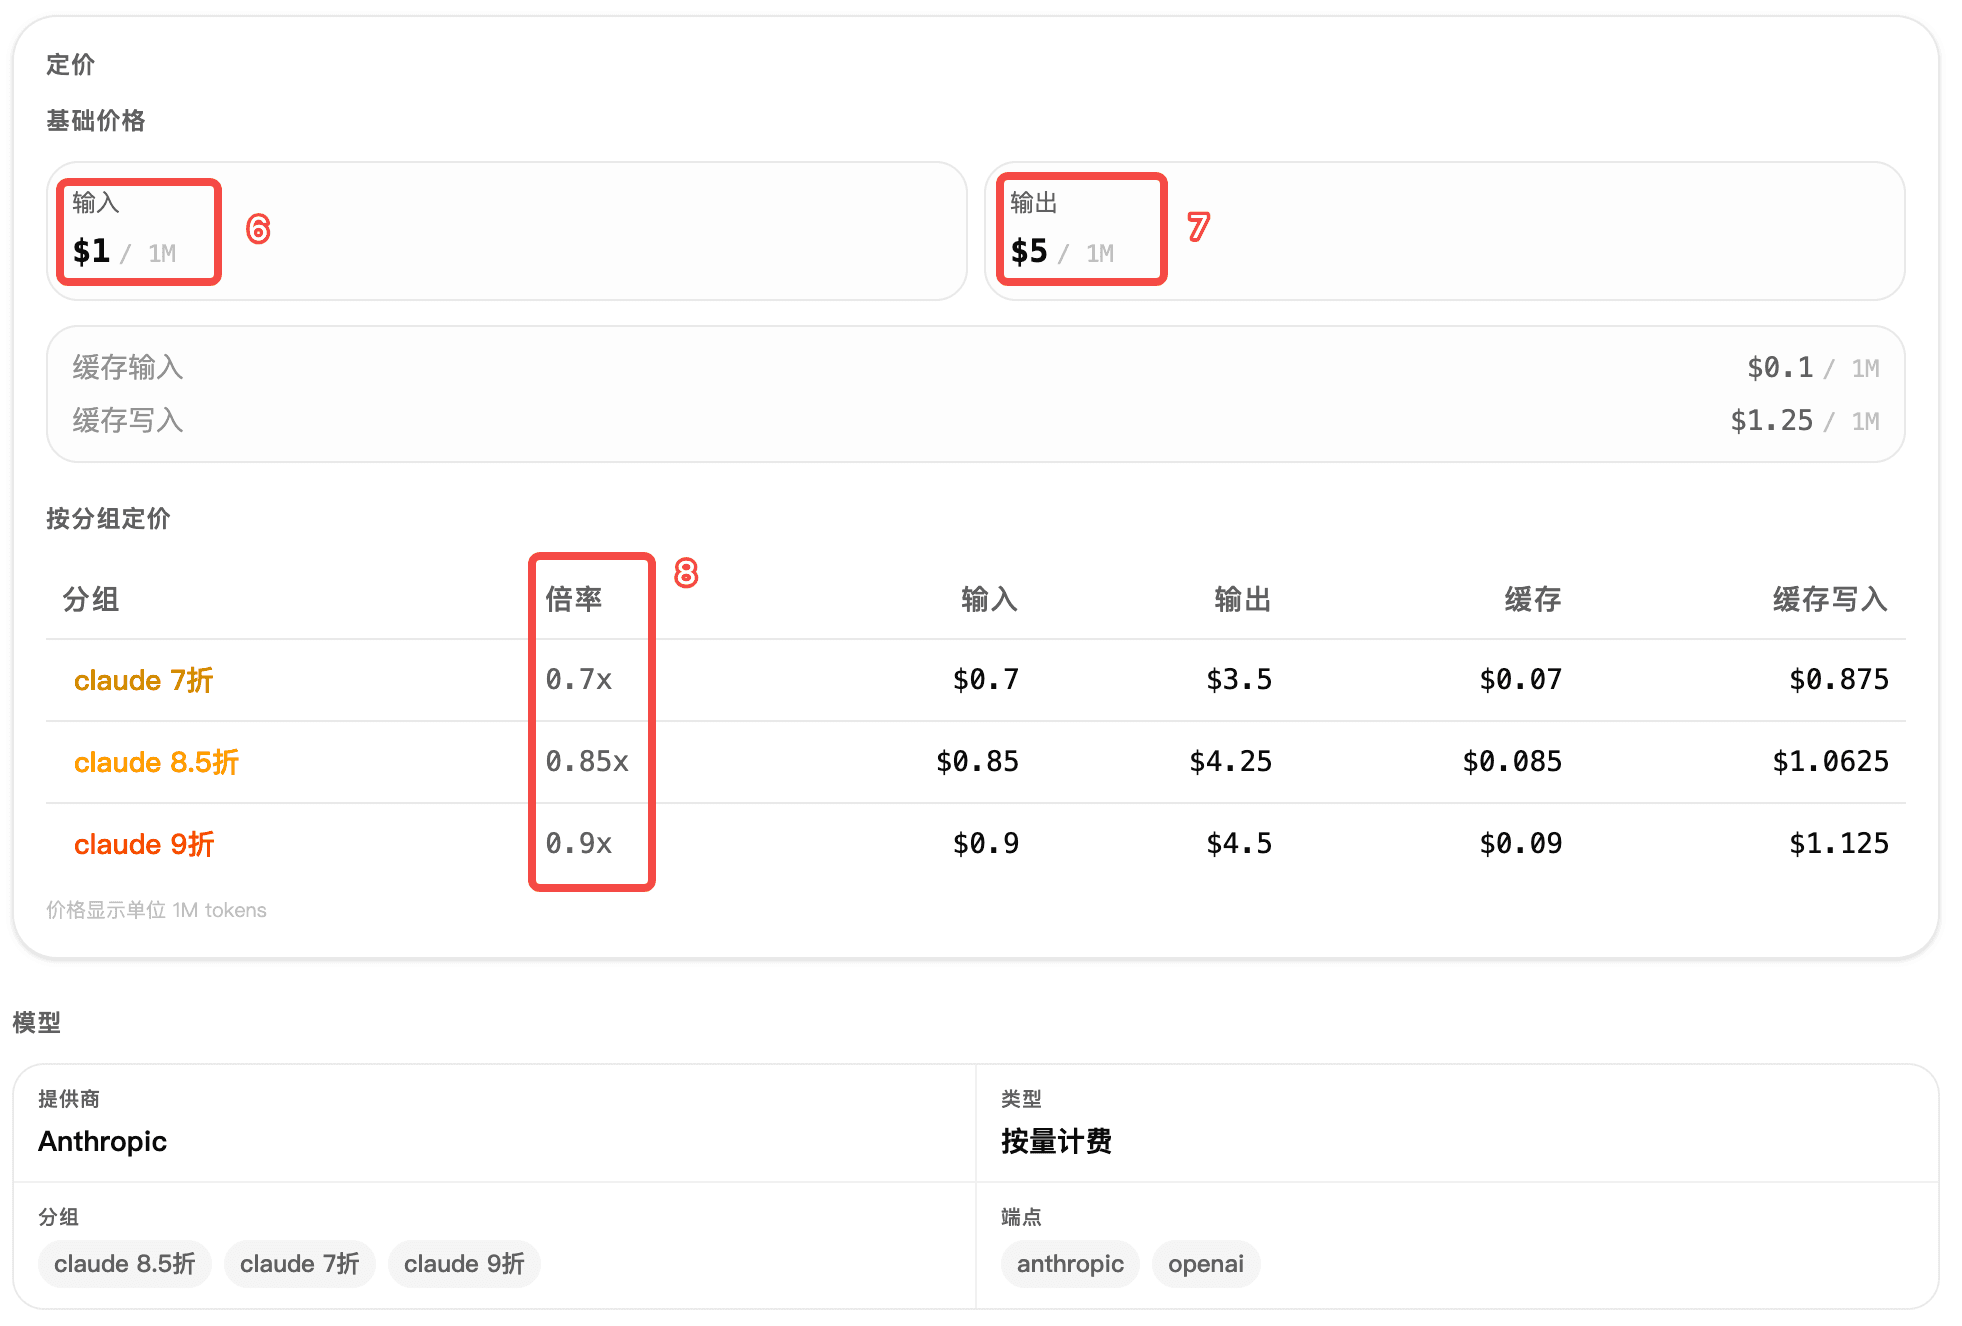
Task: Click the $0.09 cache price cell
Action: click(x=1521, y=844)
